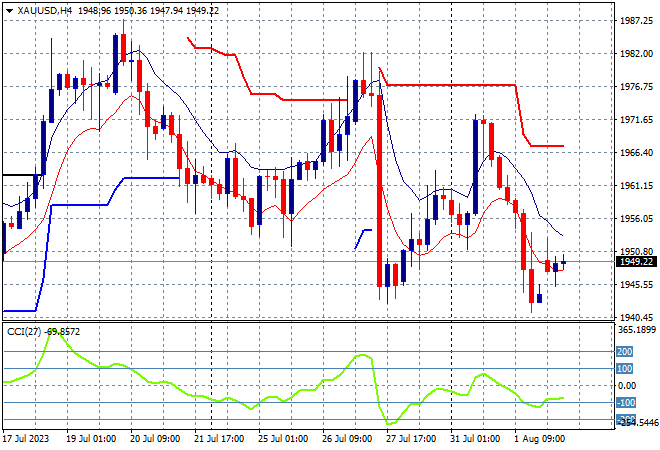Click the 31 Jul 01:00 time label
This screenshot has width=660, height=450.
(475, 439)
